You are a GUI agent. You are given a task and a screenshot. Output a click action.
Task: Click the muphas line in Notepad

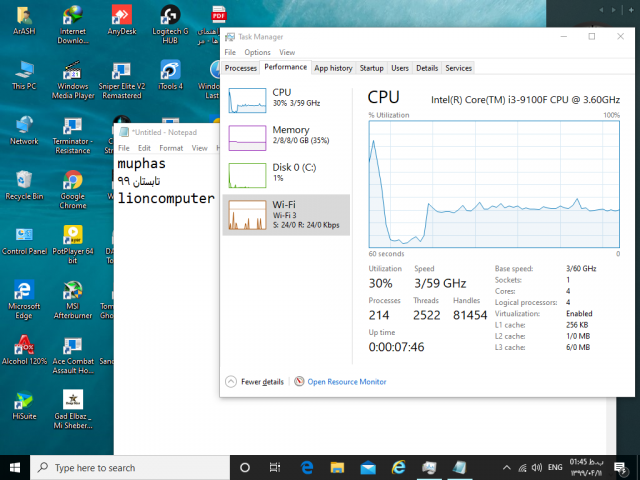click(x=141, y=164)
